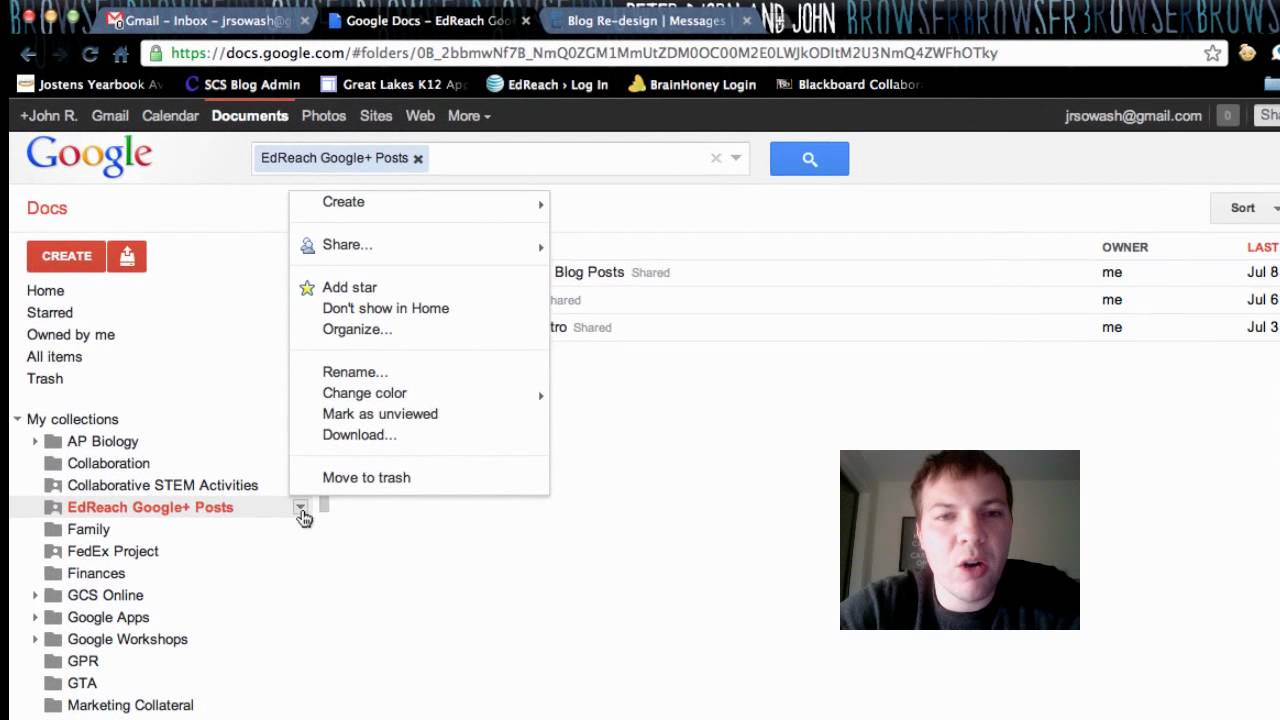1280x720 pixels.
Task: Open the search options arrow
Action: 736,158
